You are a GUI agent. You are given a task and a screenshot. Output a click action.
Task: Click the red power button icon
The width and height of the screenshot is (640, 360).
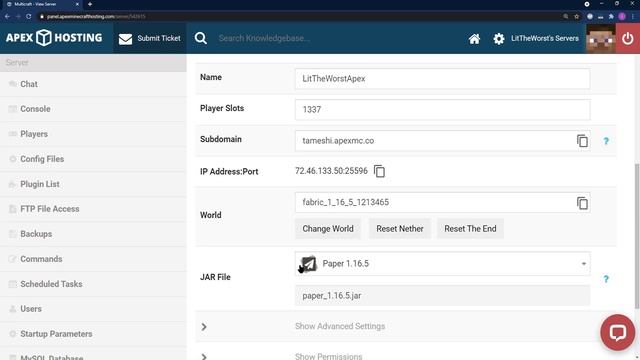tap(628, 38)
